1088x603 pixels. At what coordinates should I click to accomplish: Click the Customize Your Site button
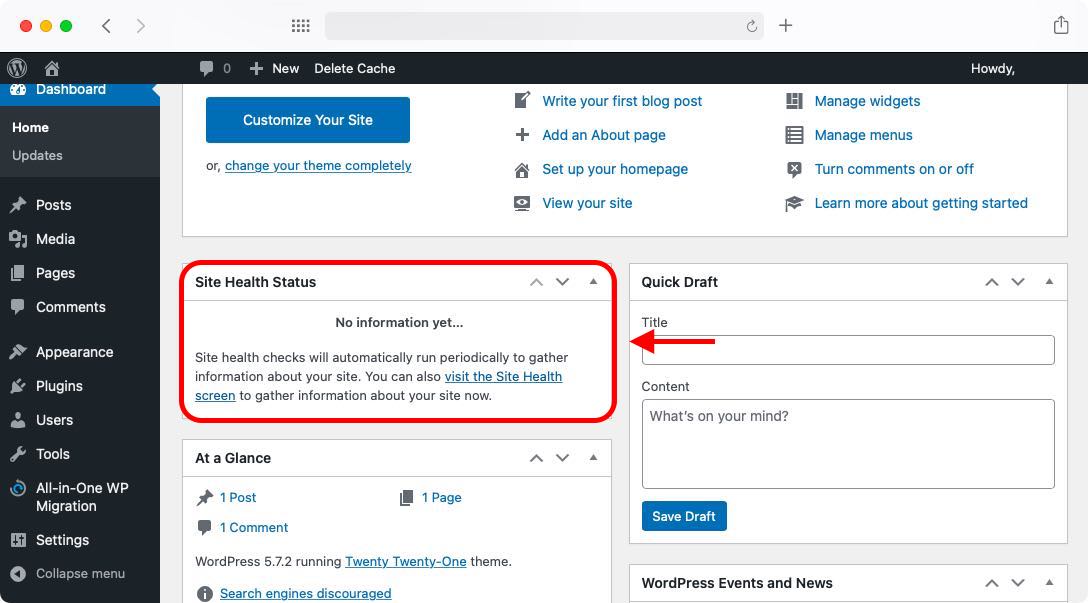[307, 119]
